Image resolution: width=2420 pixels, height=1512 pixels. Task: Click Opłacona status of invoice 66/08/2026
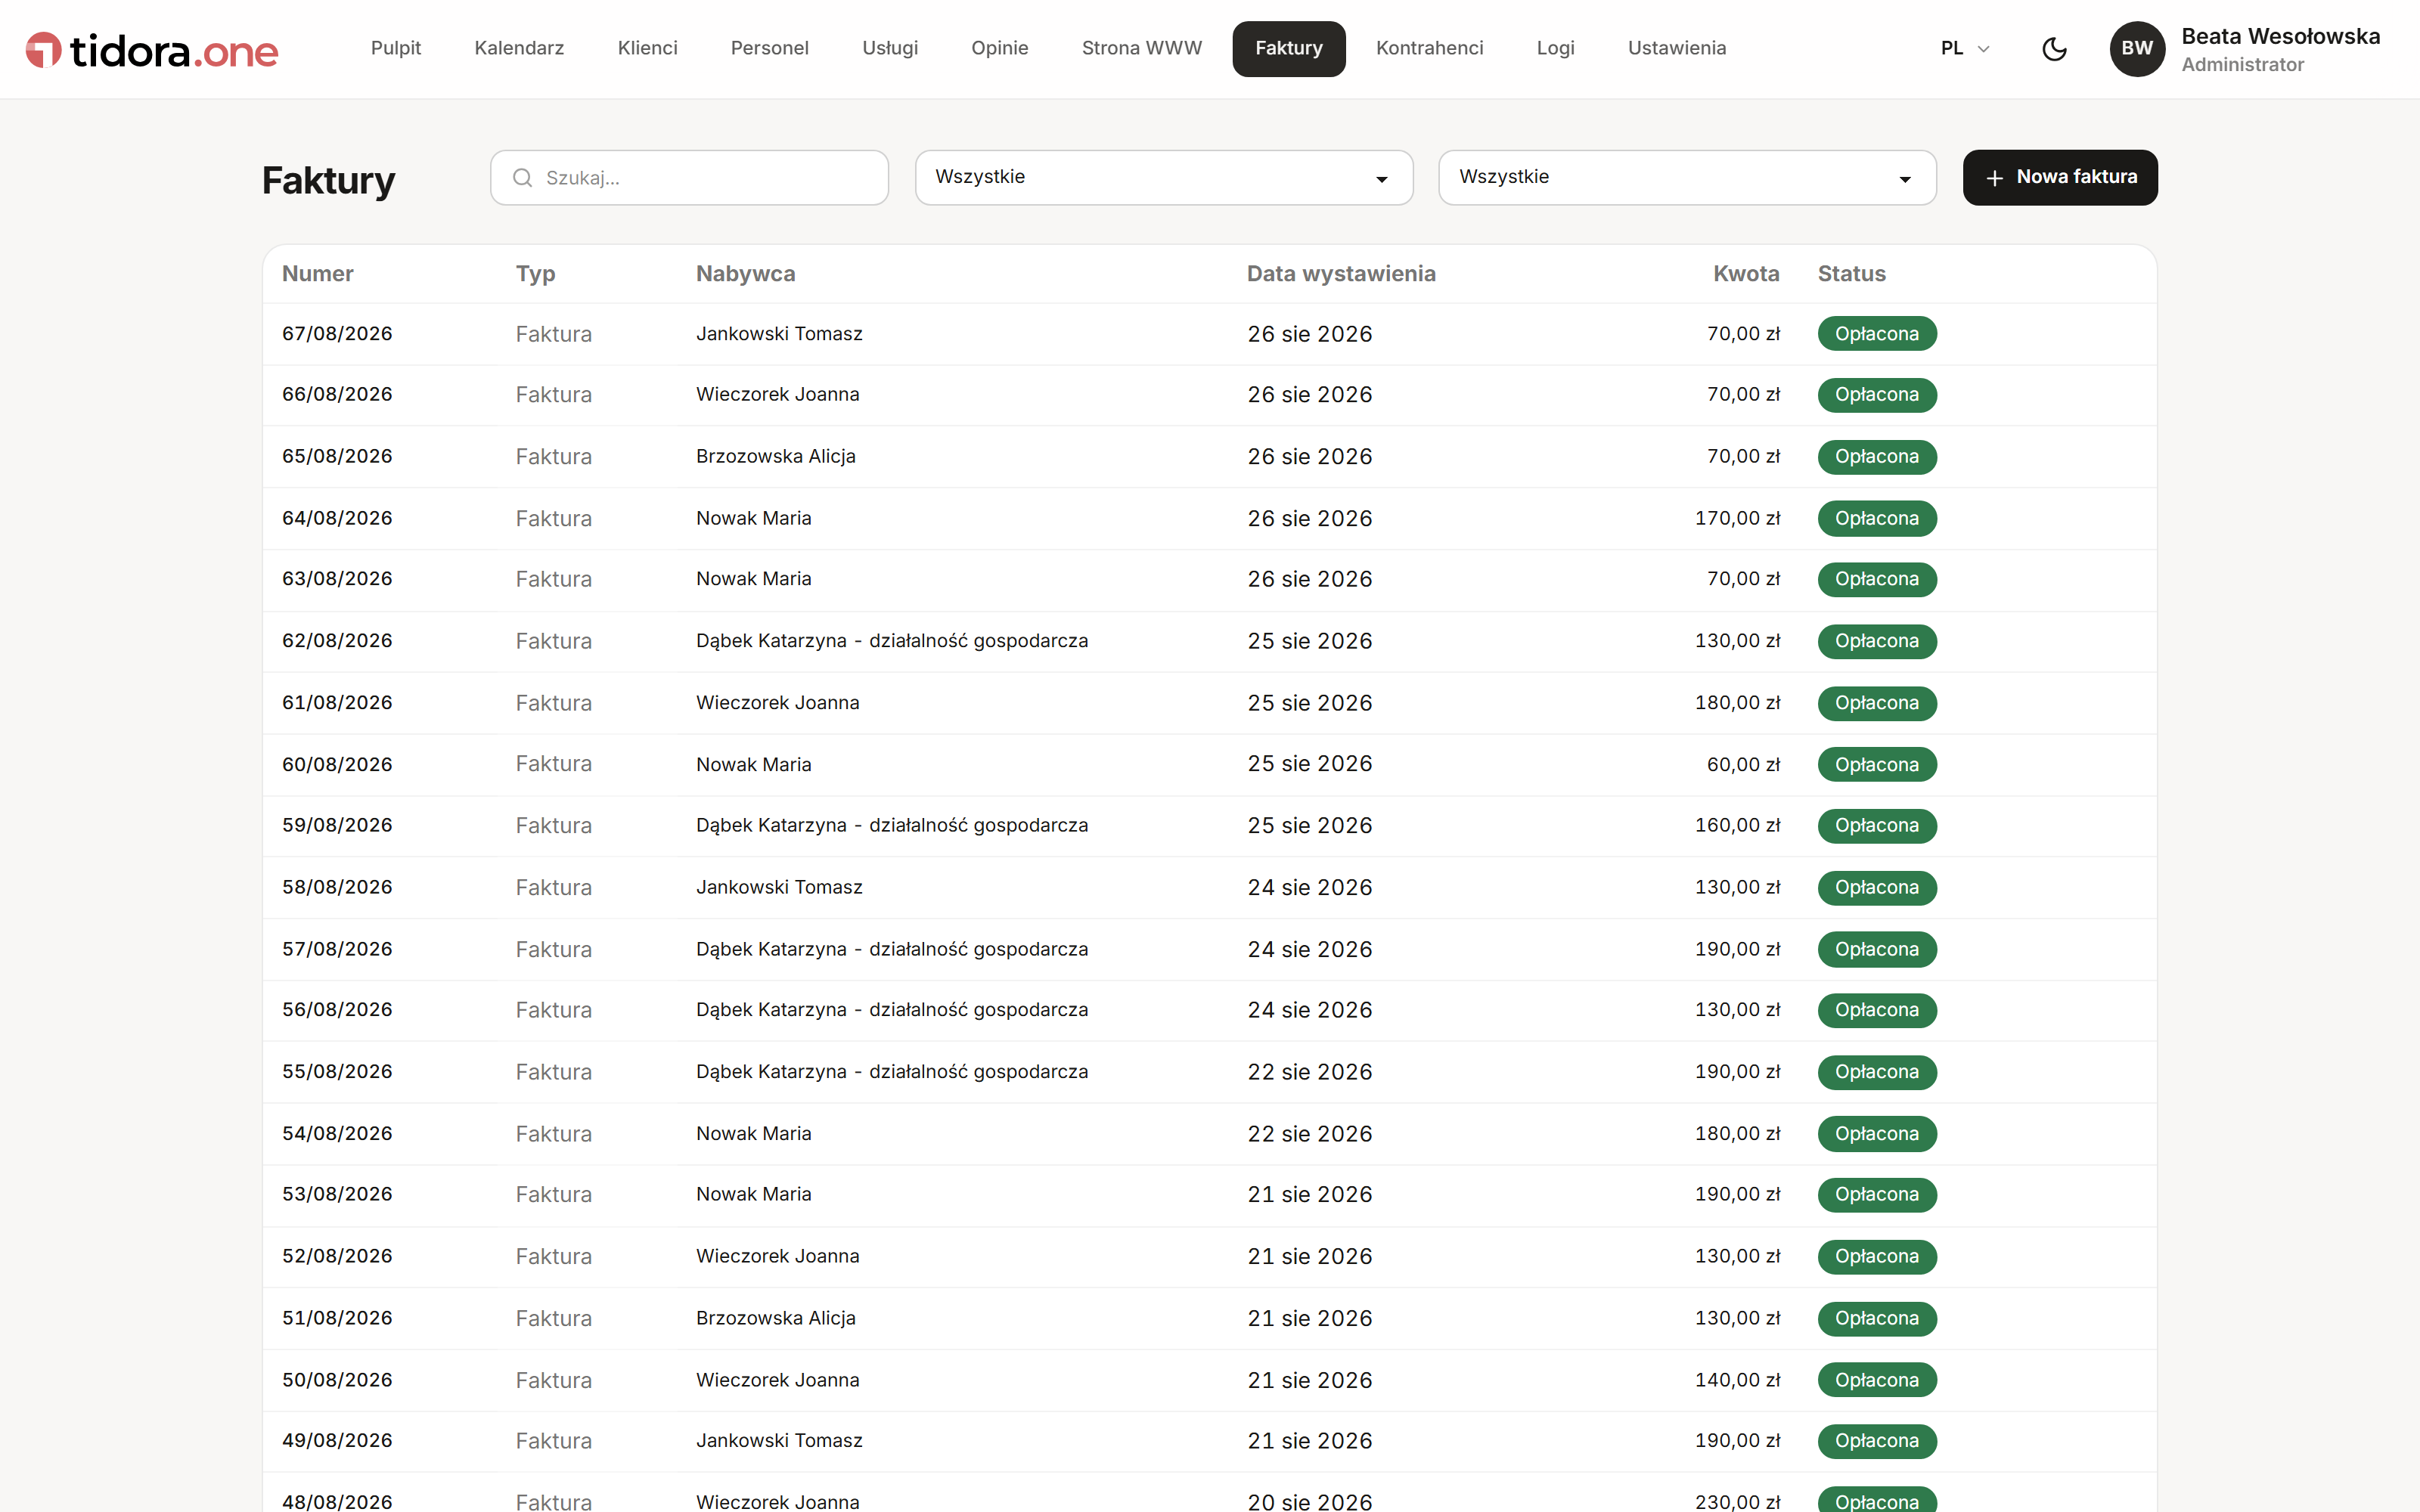click(1877, 395)
